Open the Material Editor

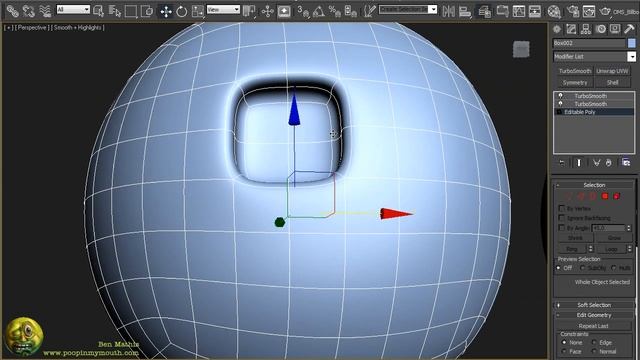point(554,11)
